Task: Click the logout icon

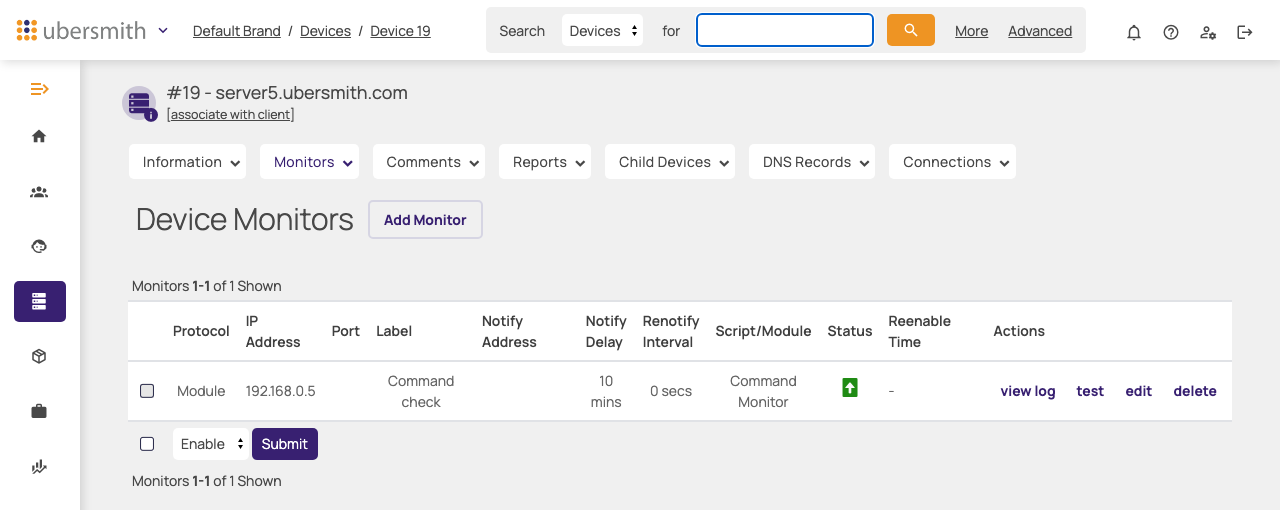Action: pos(1245,32)
